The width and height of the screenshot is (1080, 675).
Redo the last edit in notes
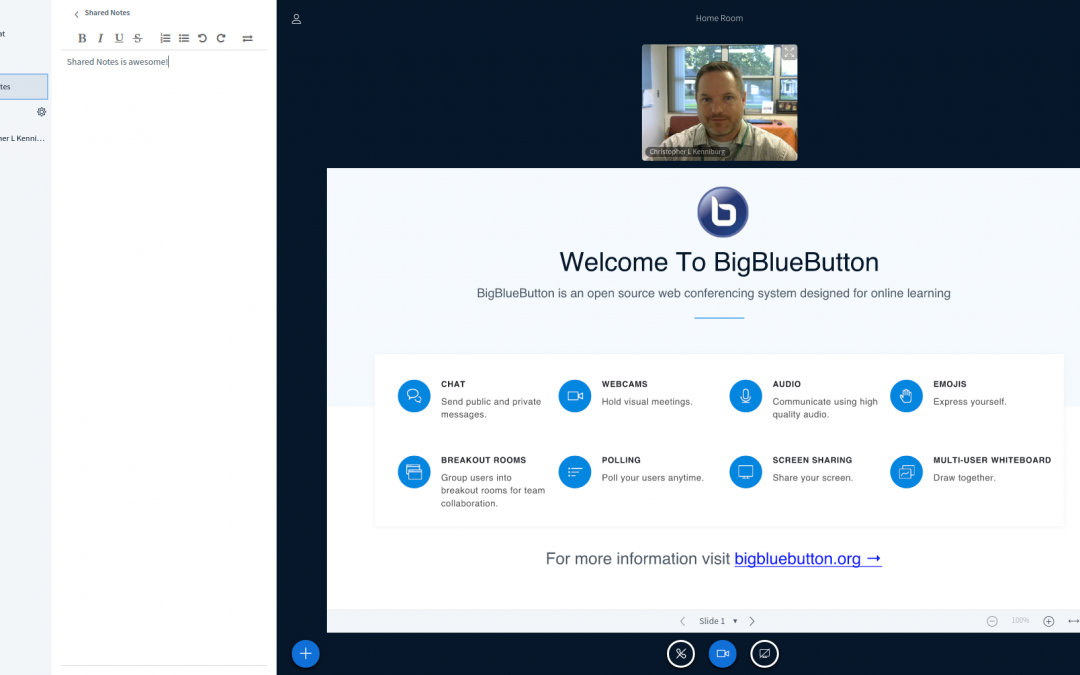pyautogui.click(x=221, y=39)
